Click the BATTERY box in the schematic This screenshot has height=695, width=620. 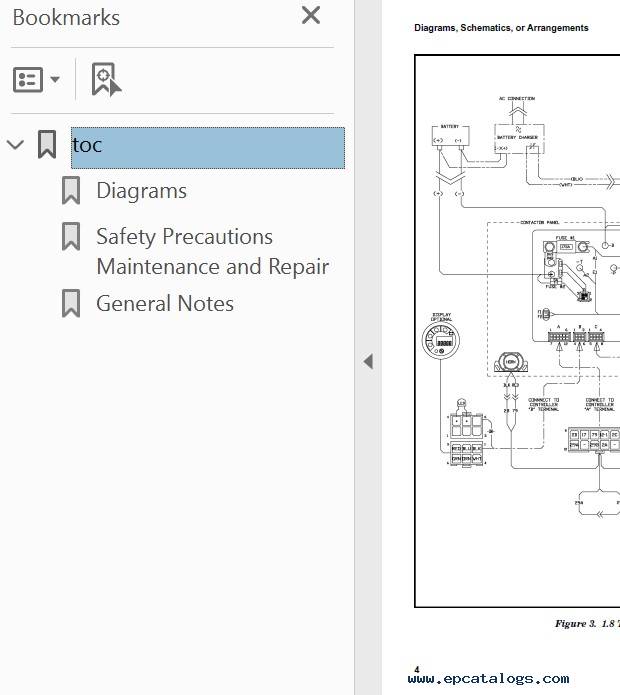[450, 135]
